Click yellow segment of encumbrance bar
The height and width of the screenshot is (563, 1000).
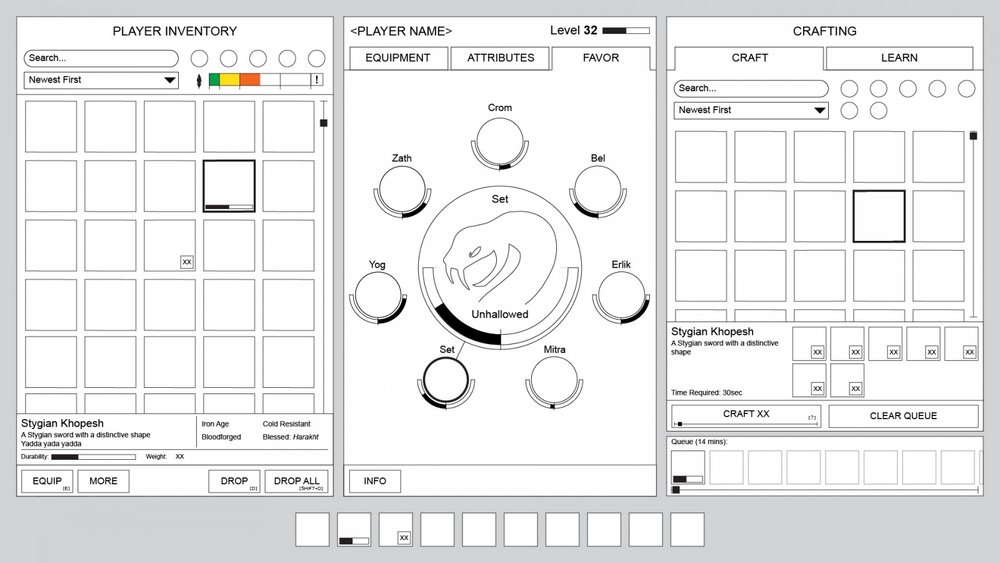click(230, 80)
